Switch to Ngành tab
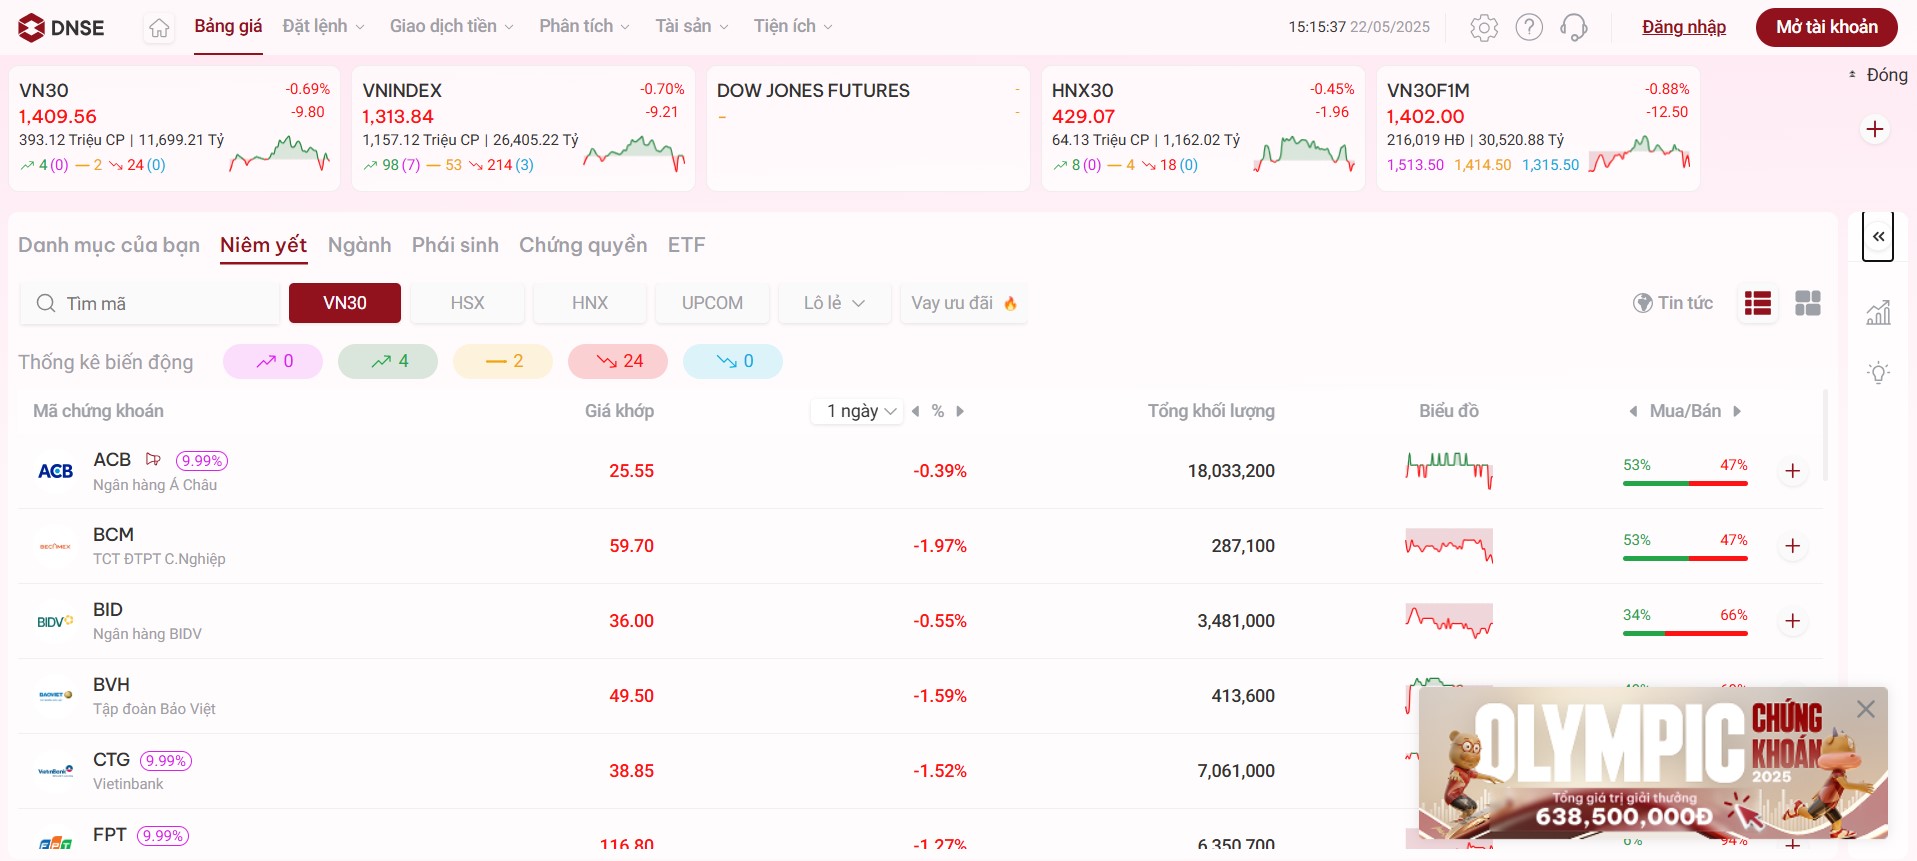Image resolution: width=1917 pixels, height=861 pixels. tap(360, 245)
